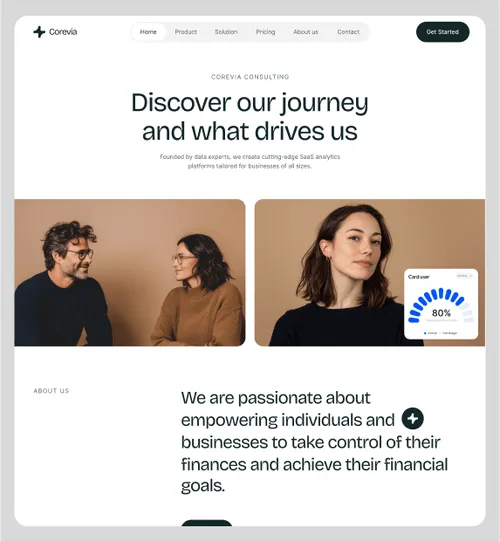The height and width of the screenshot is (542, 500).
Task: Open the period dropdown in Card user widget
Action: [x=464, y=276]
